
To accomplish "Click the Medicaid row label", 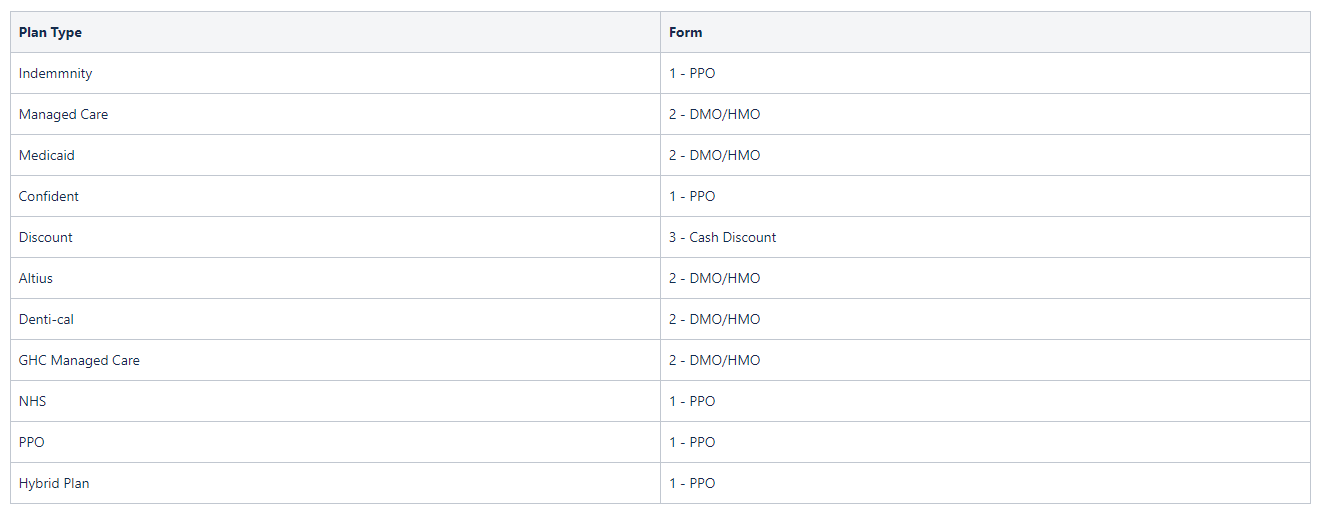I will (x=47, y=155).
